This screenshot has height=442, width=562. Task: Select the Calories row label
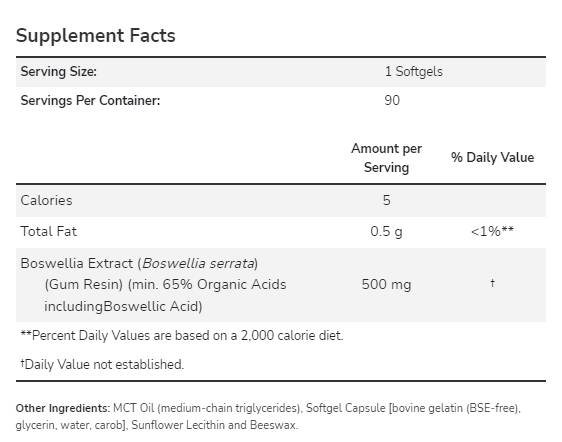46,200
